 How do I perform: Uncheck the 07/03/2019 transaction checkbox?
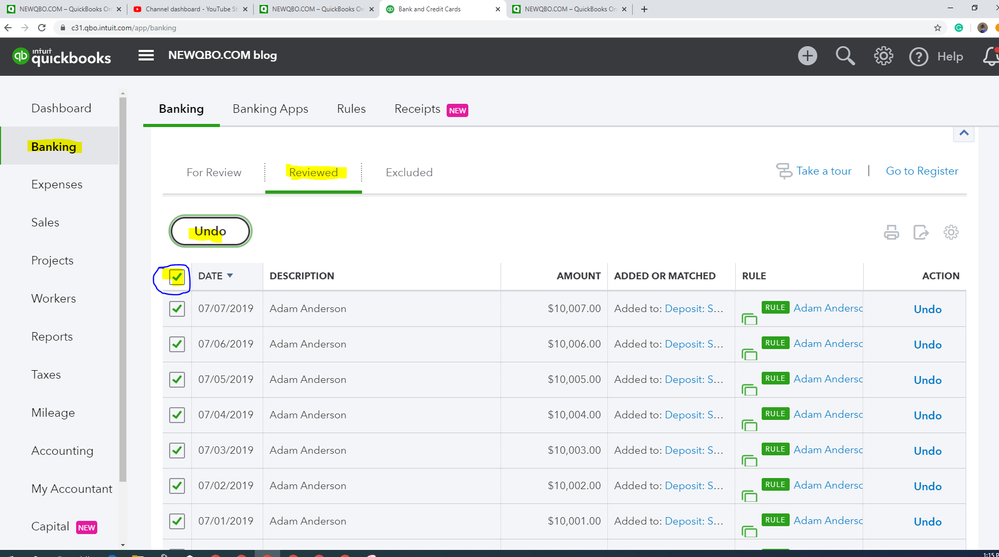176,451
